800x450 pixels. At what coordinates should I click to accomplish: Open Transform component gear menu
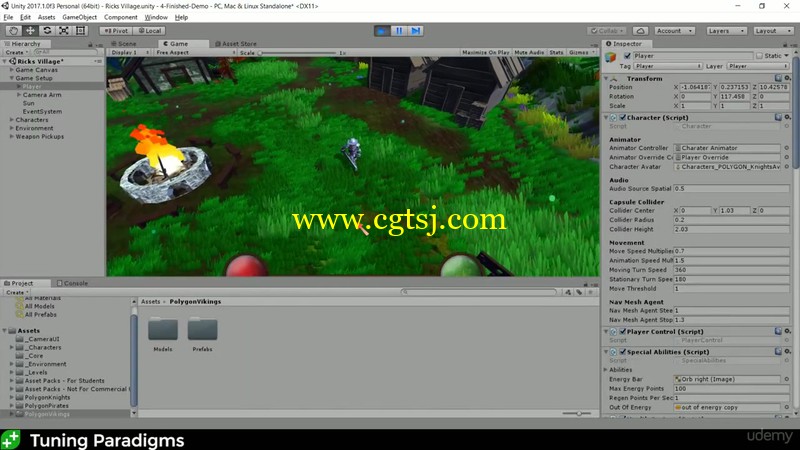787,78
